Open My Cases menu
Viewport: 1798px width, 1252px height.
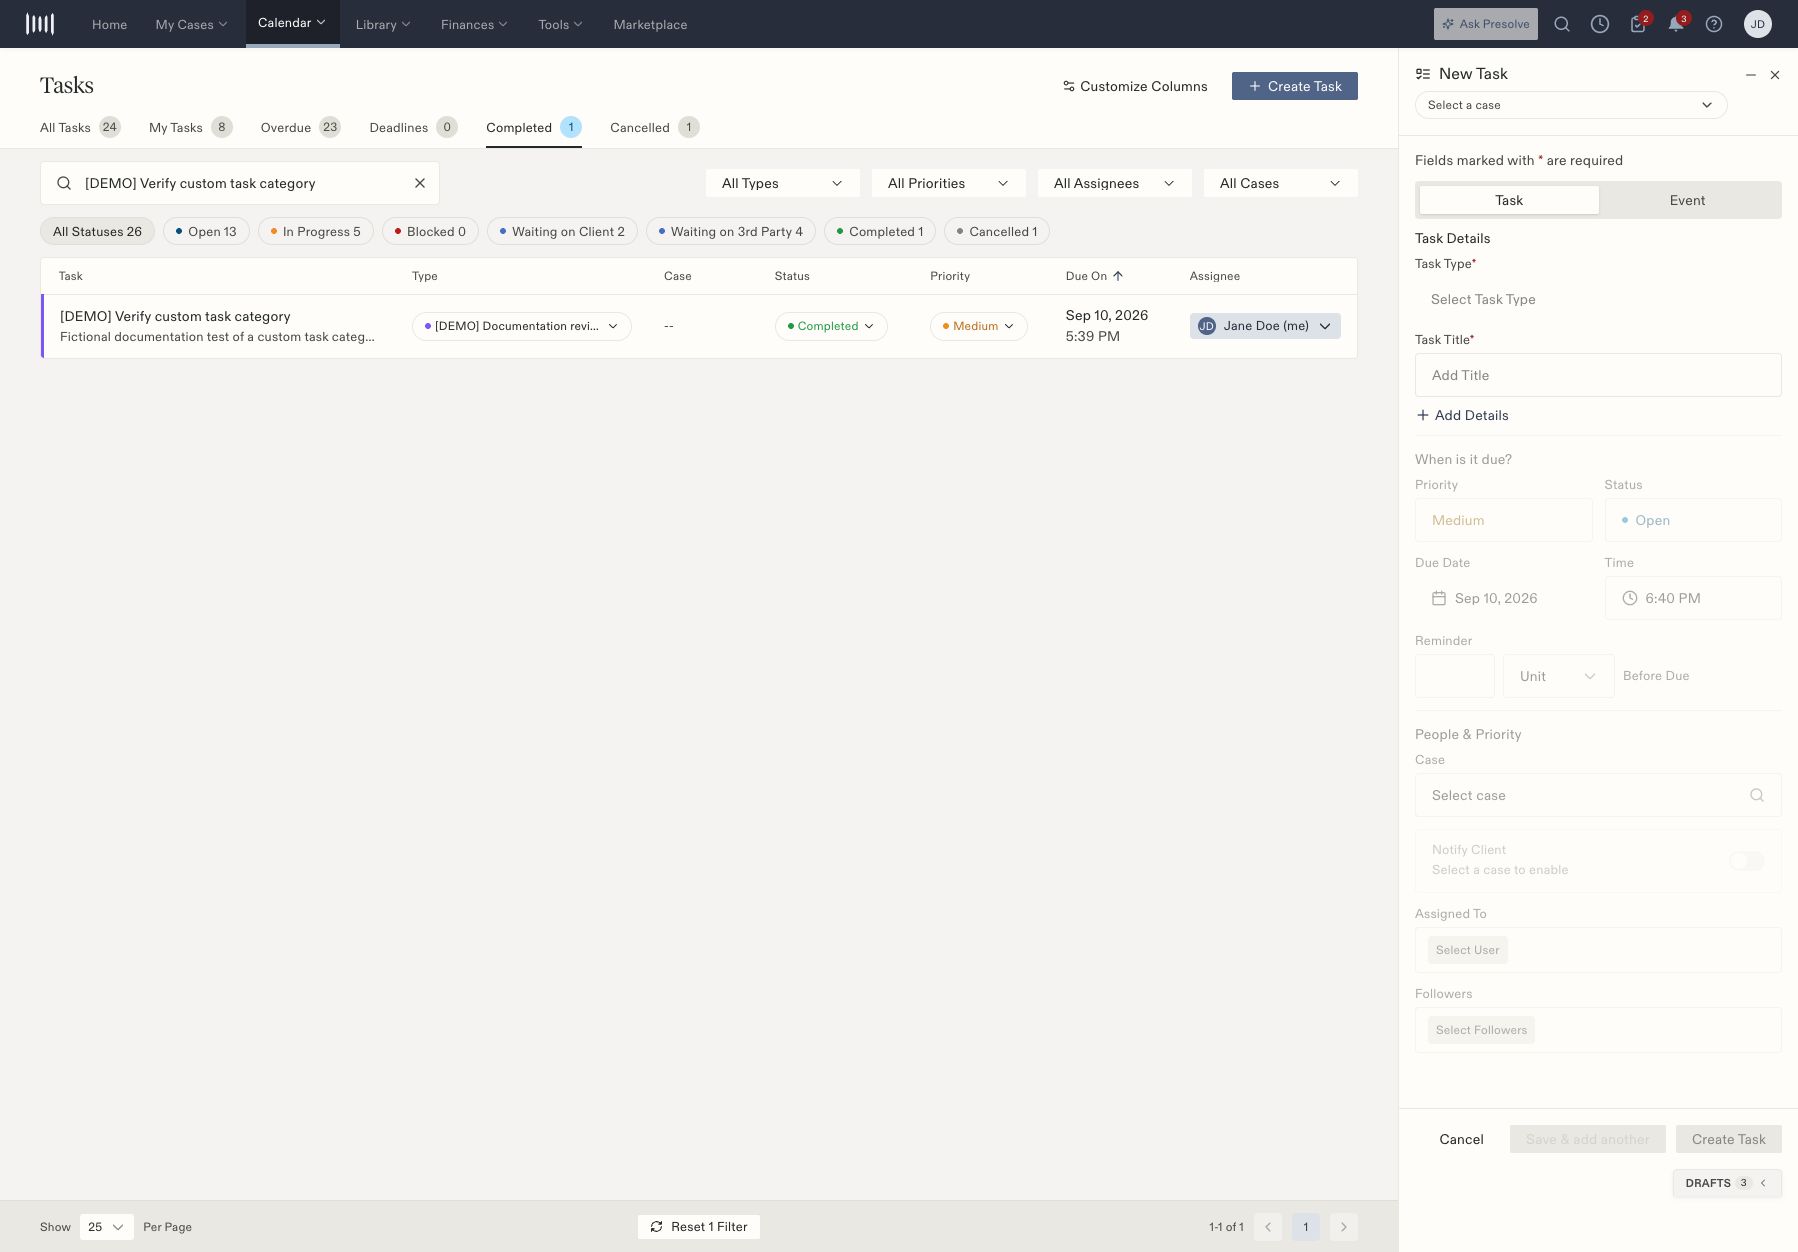tap(191, 24)
